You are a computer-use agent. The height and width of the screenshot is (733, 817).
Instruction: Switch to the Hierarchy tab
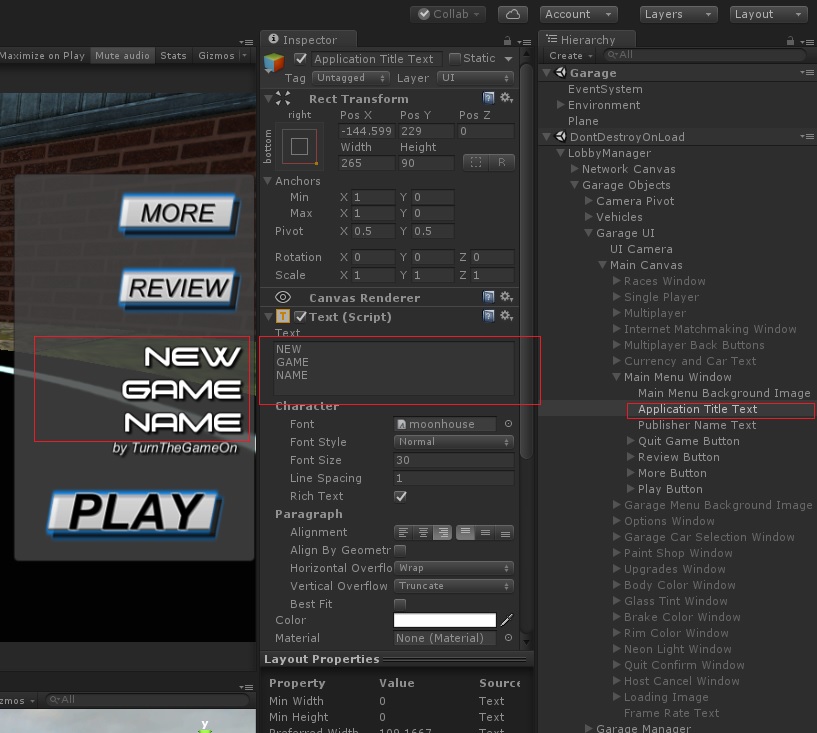585,38
